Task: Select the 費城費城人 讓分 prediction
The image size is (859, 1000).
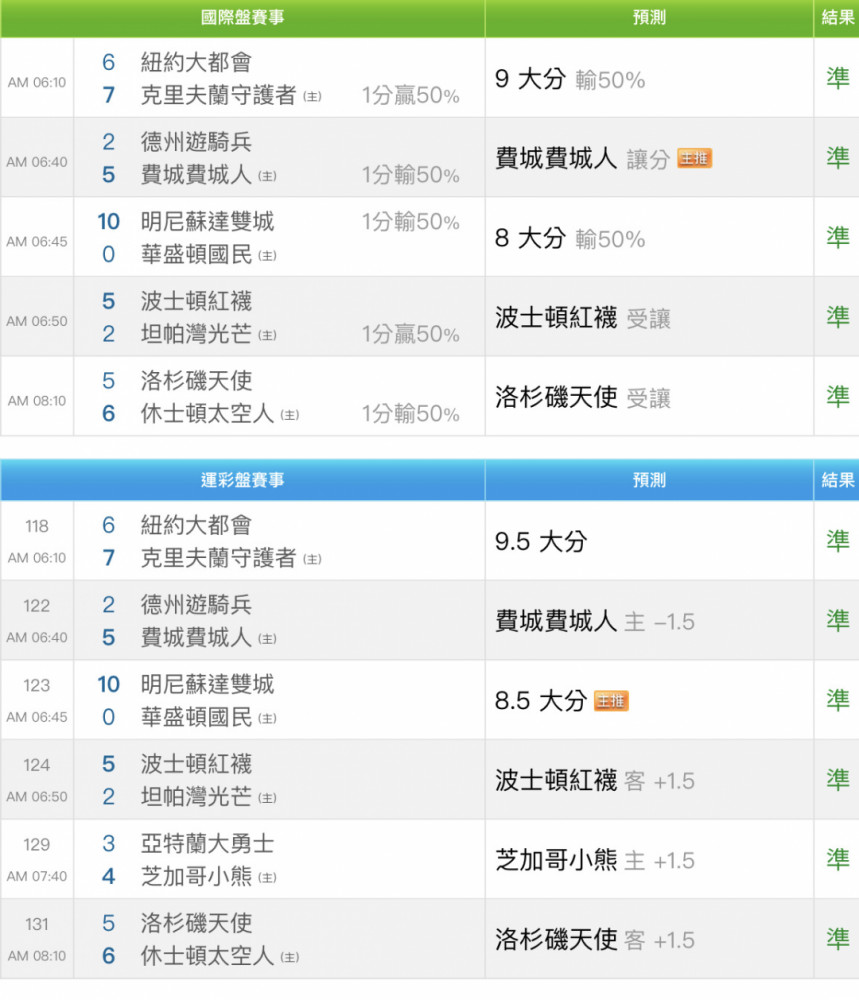Action: pyautogui.click(x=583, y=159)
